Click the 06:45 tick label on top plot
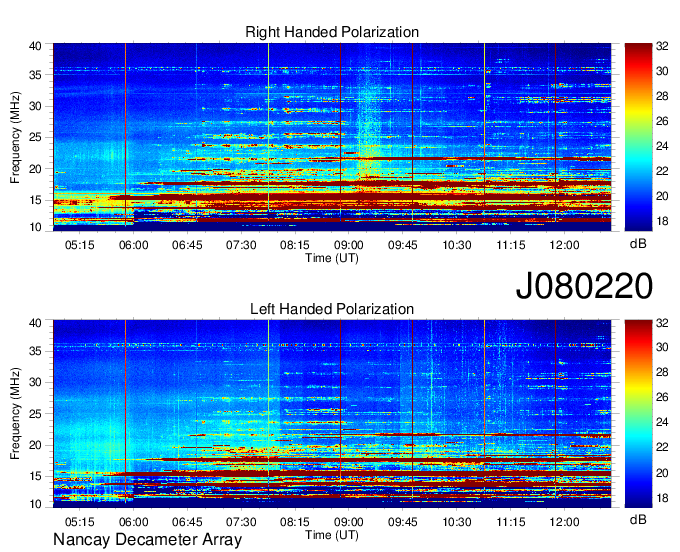Image resolution: width=680 pixels, height=552 pixels. [x=187, y=245]
